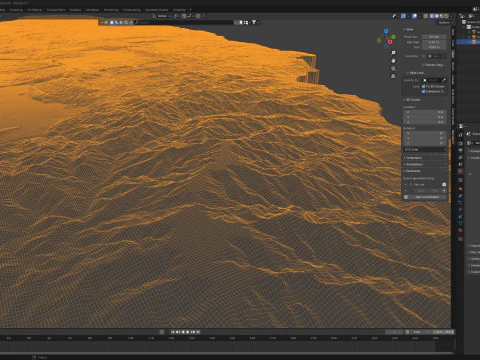Open Object Data green triangle icon
Screen dimensions: 480x360
[x=460, y=223]
